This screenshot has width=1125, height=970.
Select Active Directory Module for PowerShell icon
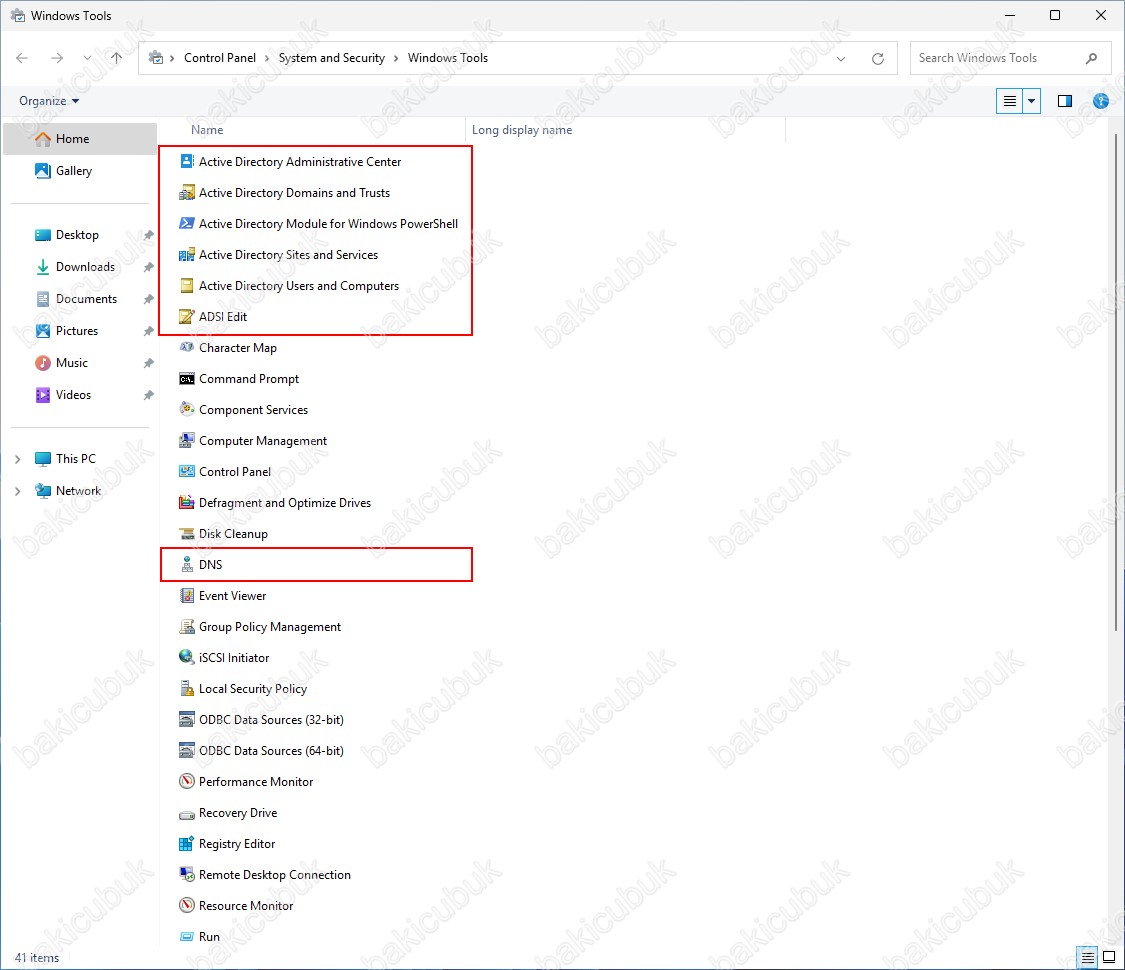[187, 223]
